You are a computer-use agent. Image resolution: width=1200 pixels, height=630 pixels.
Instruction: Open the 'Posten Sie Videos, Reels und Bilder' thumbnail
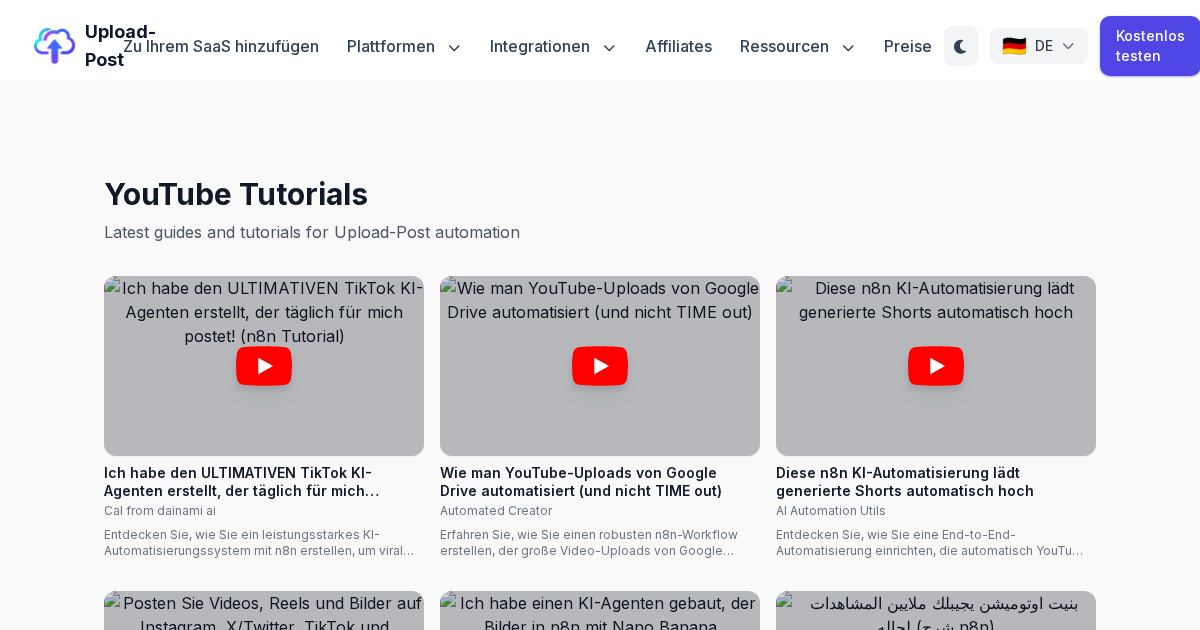point(264,611)
